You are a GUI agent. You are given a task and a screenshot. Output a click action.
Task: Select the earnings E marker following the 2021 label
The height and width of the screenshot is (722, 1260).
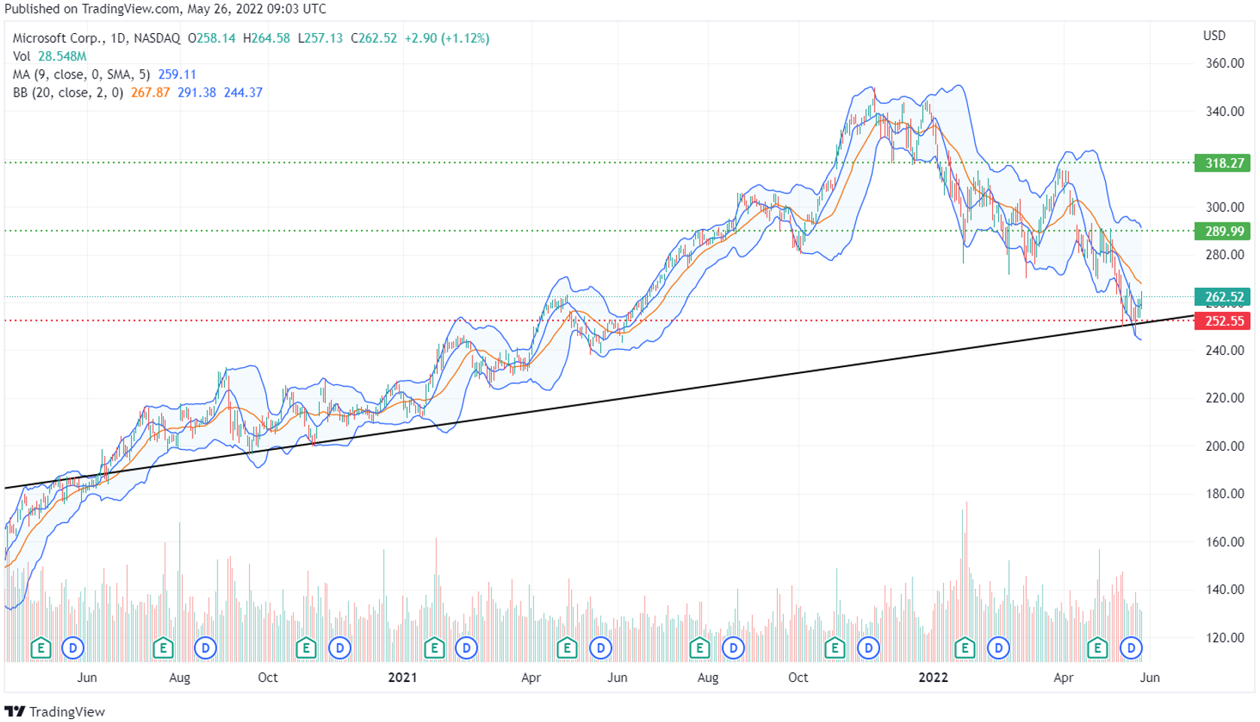(x=434, y=649)
